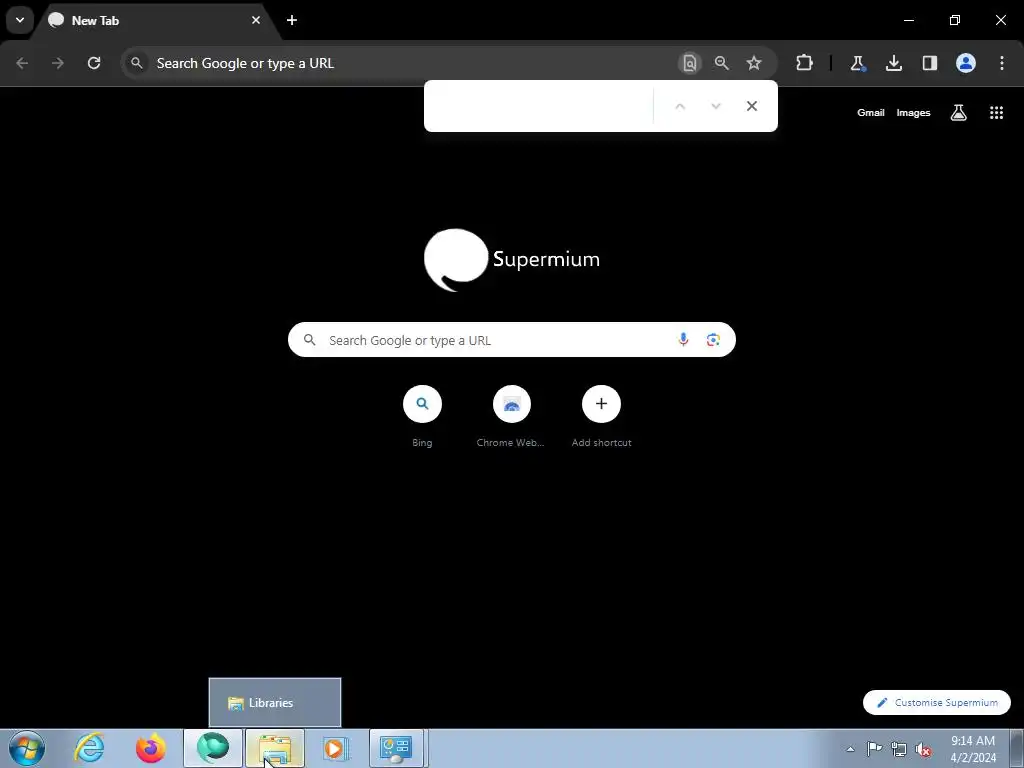The width and height of the screenshot is (1024, 768).
Task: Restore down the browser window
Action: click(x=955, y=20)
